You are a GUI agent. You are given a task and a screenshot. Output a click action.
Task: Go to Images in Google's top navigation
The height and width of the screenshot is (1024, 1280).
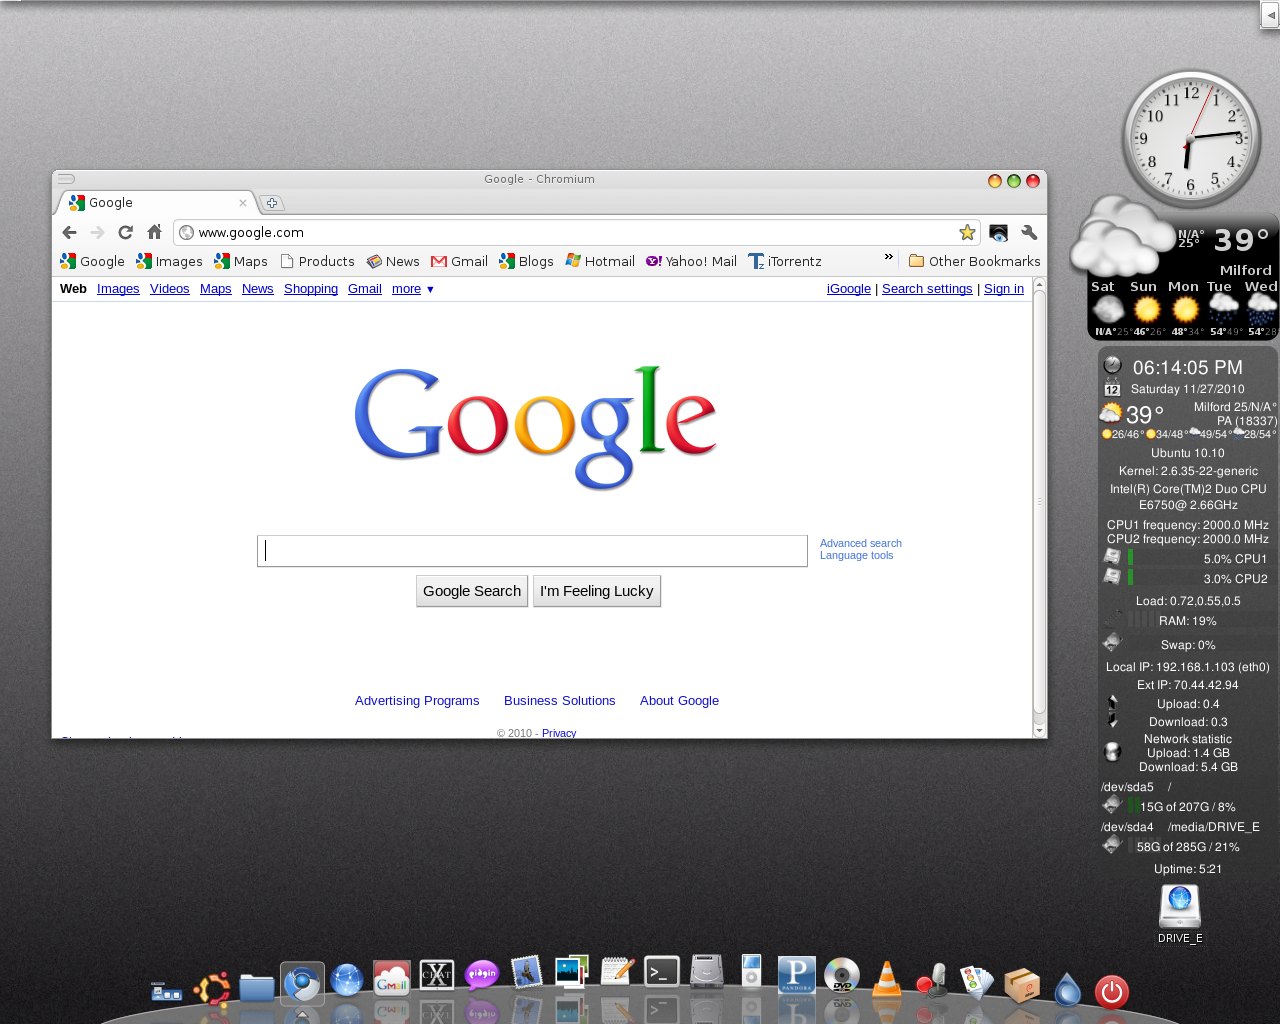pos(118,289)
